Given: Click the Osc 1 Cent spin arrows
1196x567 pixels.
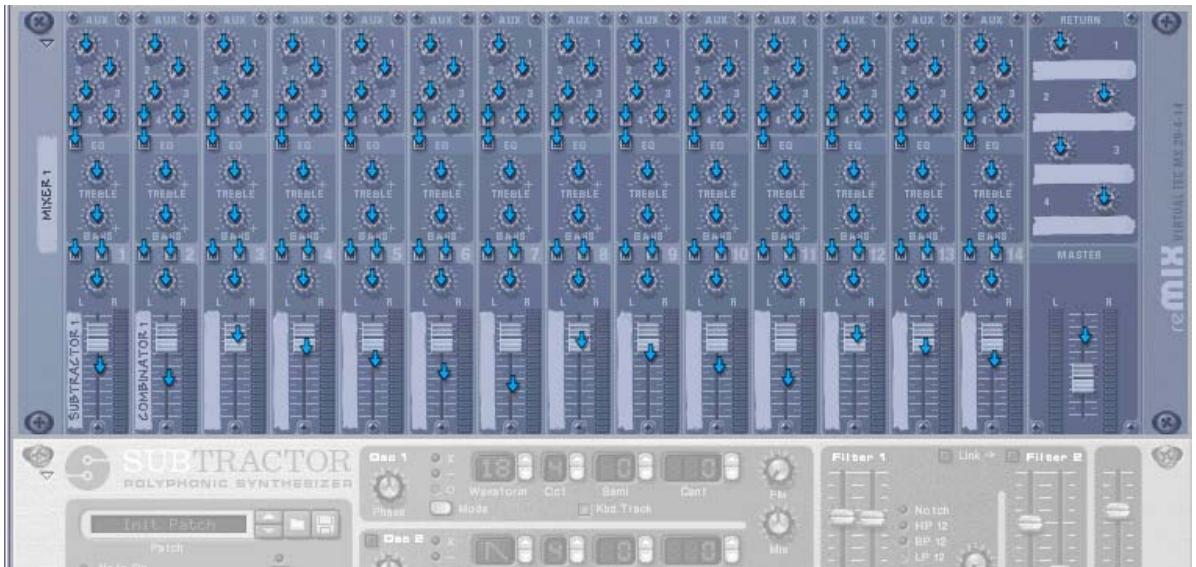Looking at the screenshot, I should (731, 464).
